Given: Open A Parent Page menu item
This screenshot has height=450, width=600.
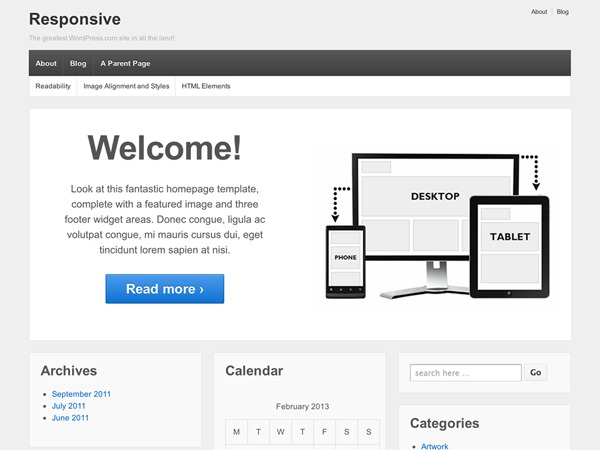Looking at the screenshot, I should coord(125,63).
